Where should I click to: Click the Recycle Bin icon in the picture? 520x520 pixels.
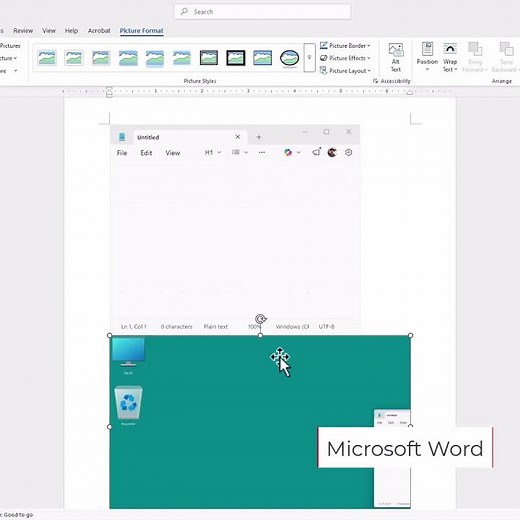[128, 402]
